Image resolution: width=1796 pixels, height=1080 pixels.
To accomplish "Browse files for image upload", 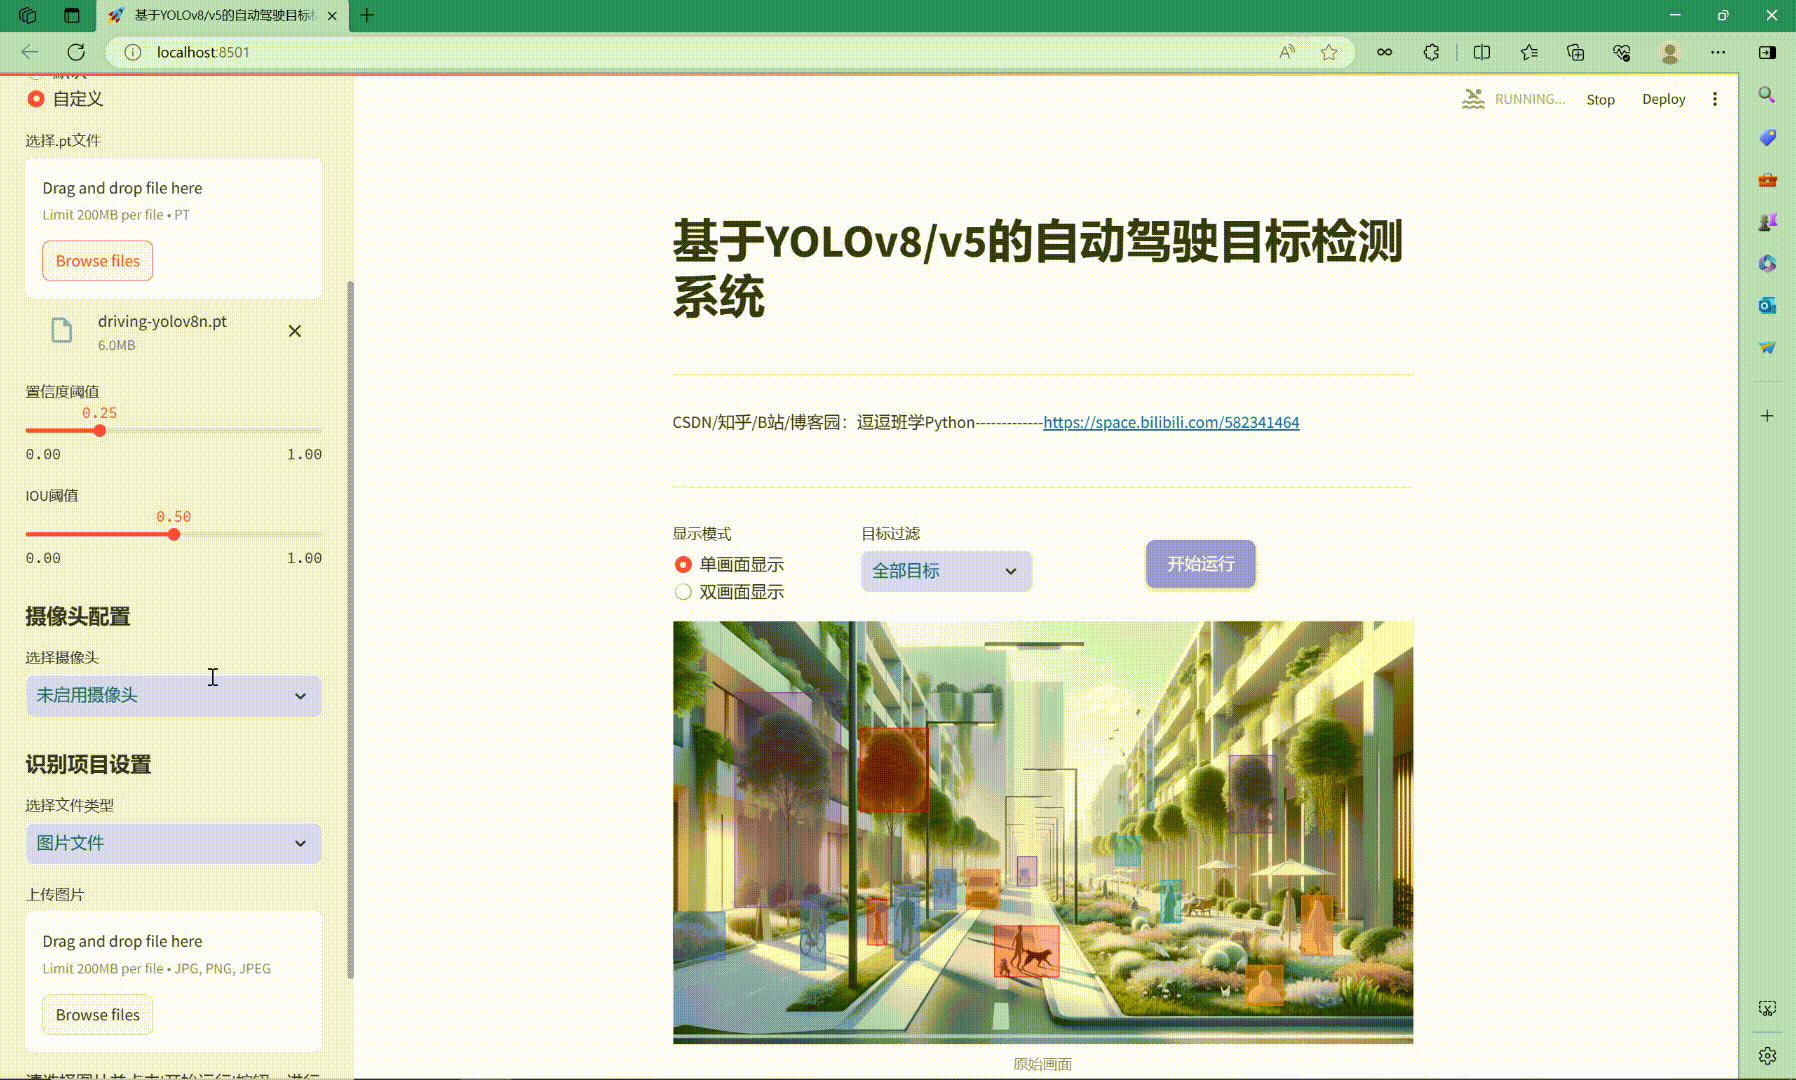I will [98, 1015].
